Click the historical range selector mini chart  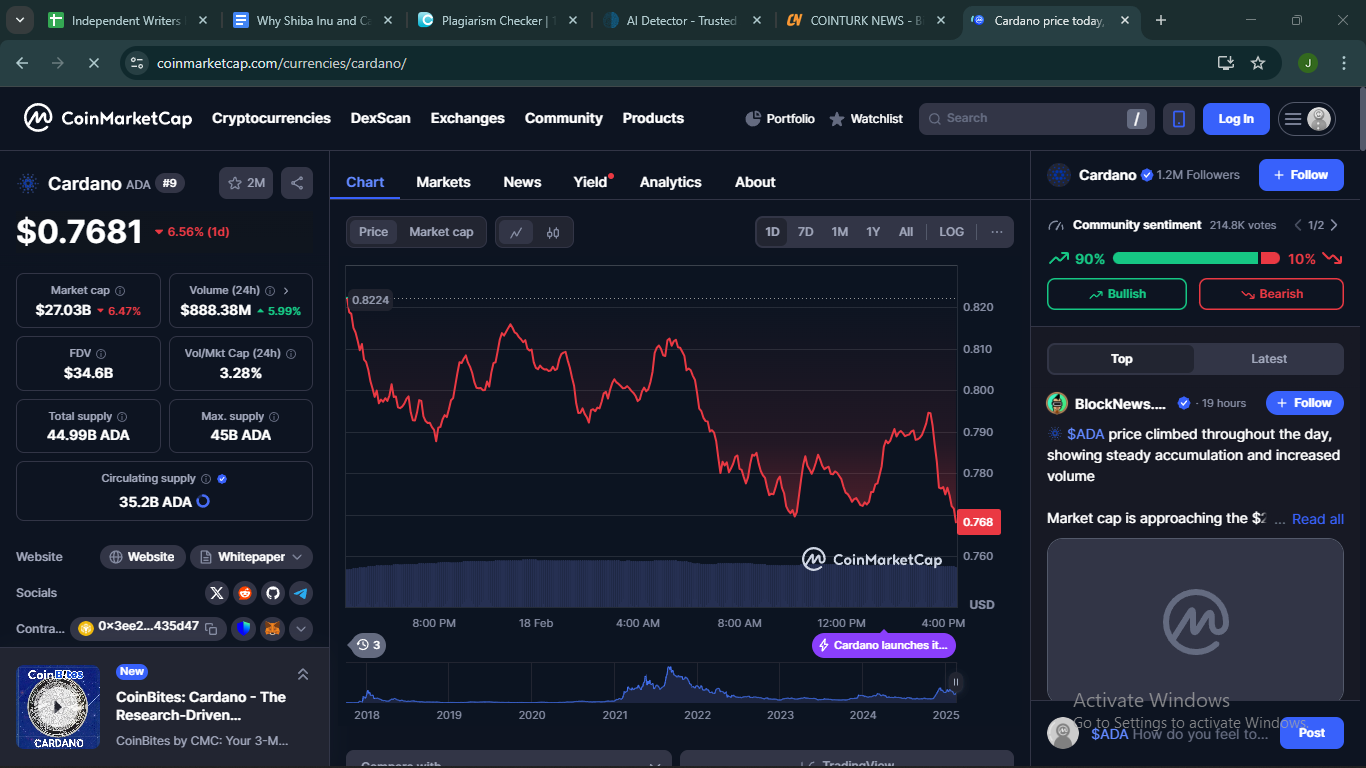pyautogui.click(x=650, y=684)
